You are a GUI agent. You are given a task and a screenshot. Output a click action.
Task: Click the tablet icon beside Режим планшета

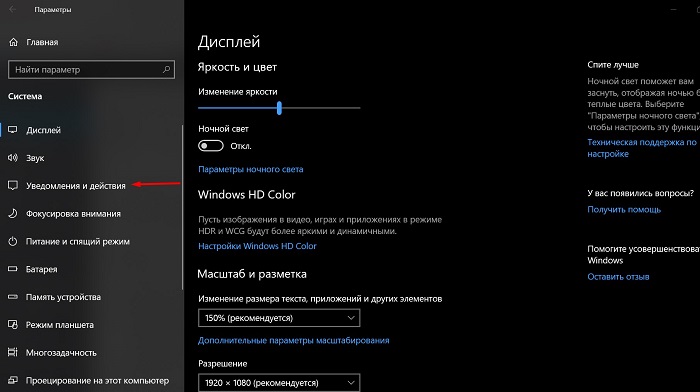click(x=12, y=325)
